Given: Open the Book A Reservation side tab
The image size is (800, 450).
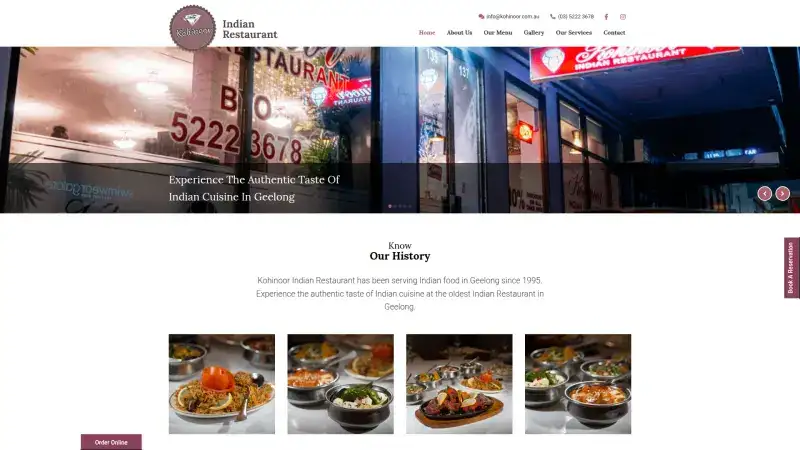Looking at the screenshot, I should click(792, 268).
